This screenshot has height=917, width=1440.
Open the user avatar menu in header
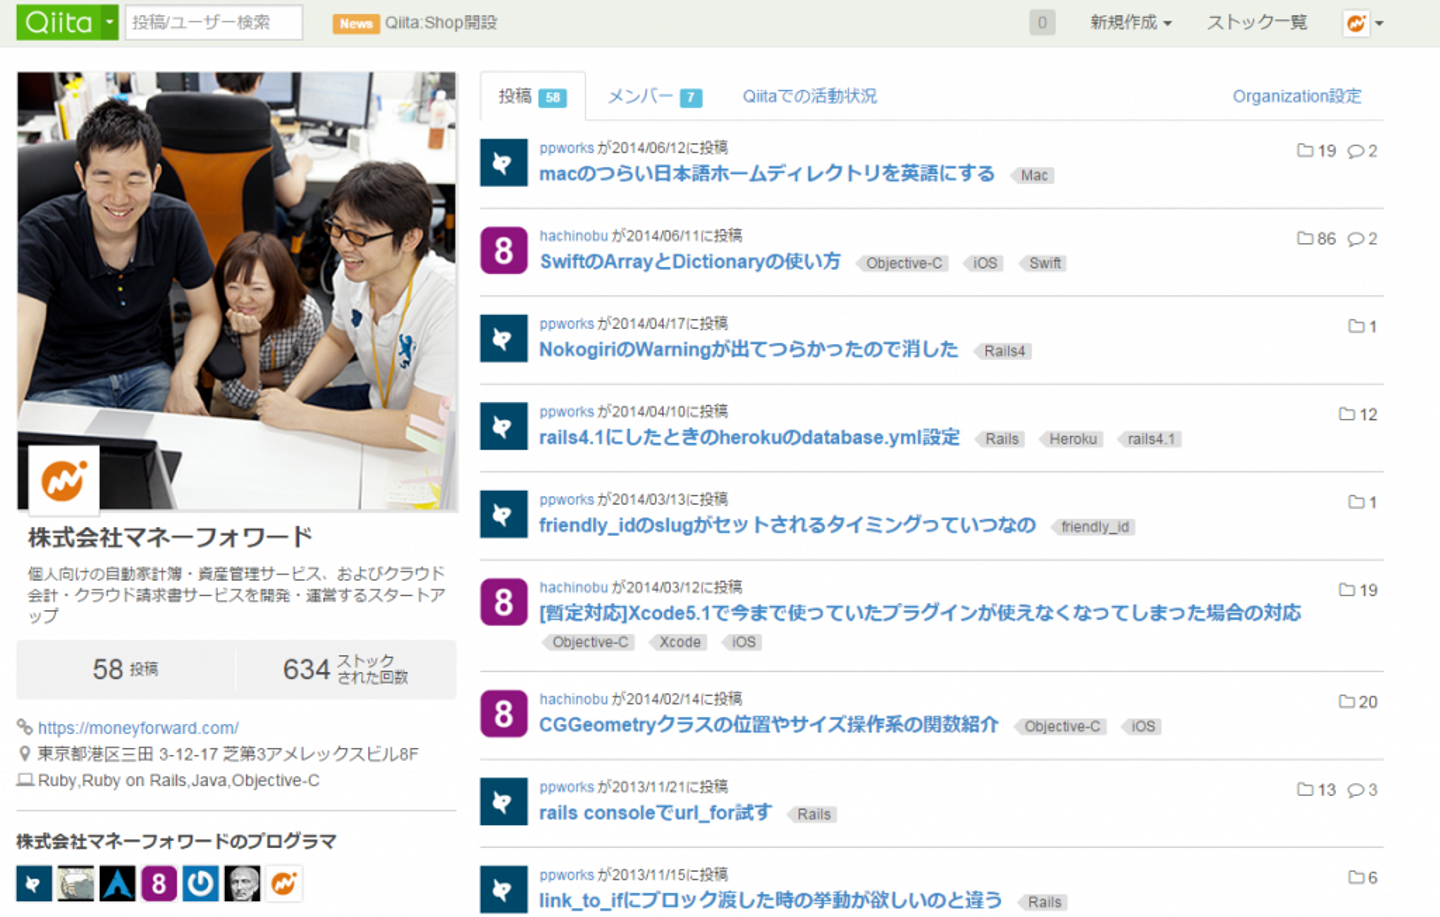coord(1364,23)
